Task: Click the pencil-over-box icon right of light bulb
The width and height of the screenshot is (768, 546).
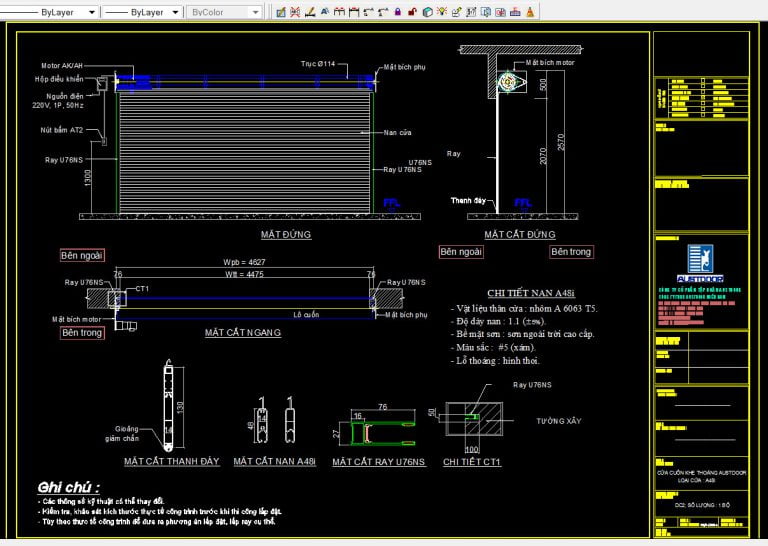Action: (456, 12)
